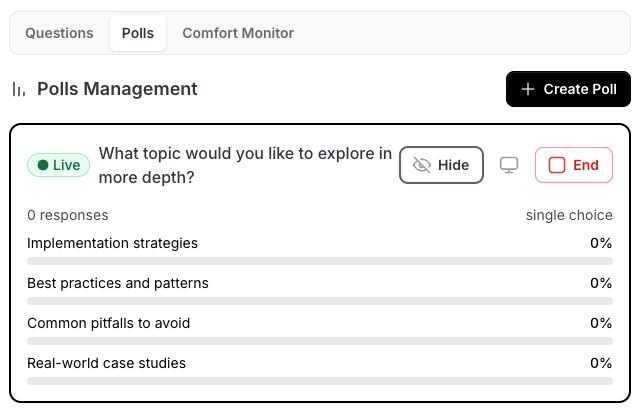
Task: Click the Create Poll button
Action: coord(568,89)
